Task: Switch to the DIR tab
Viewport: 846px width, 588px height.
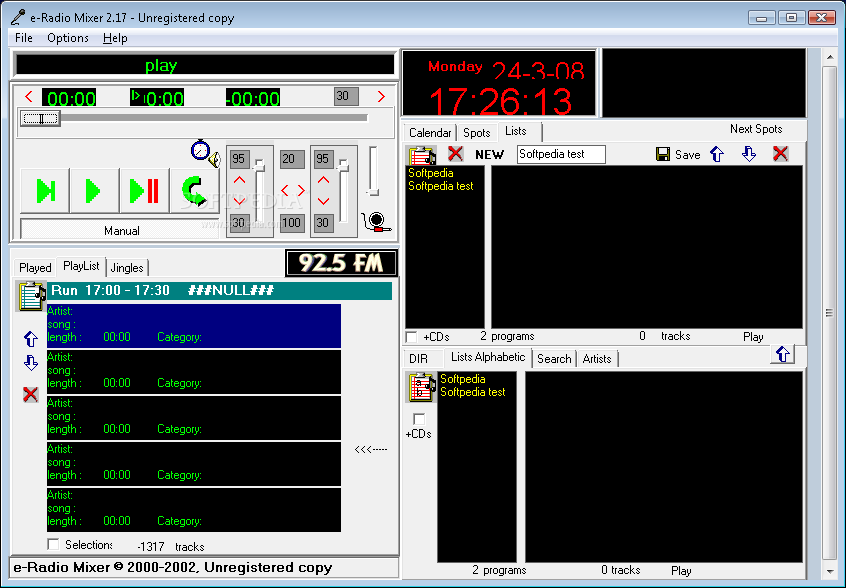Action: [x=418, y=359]
